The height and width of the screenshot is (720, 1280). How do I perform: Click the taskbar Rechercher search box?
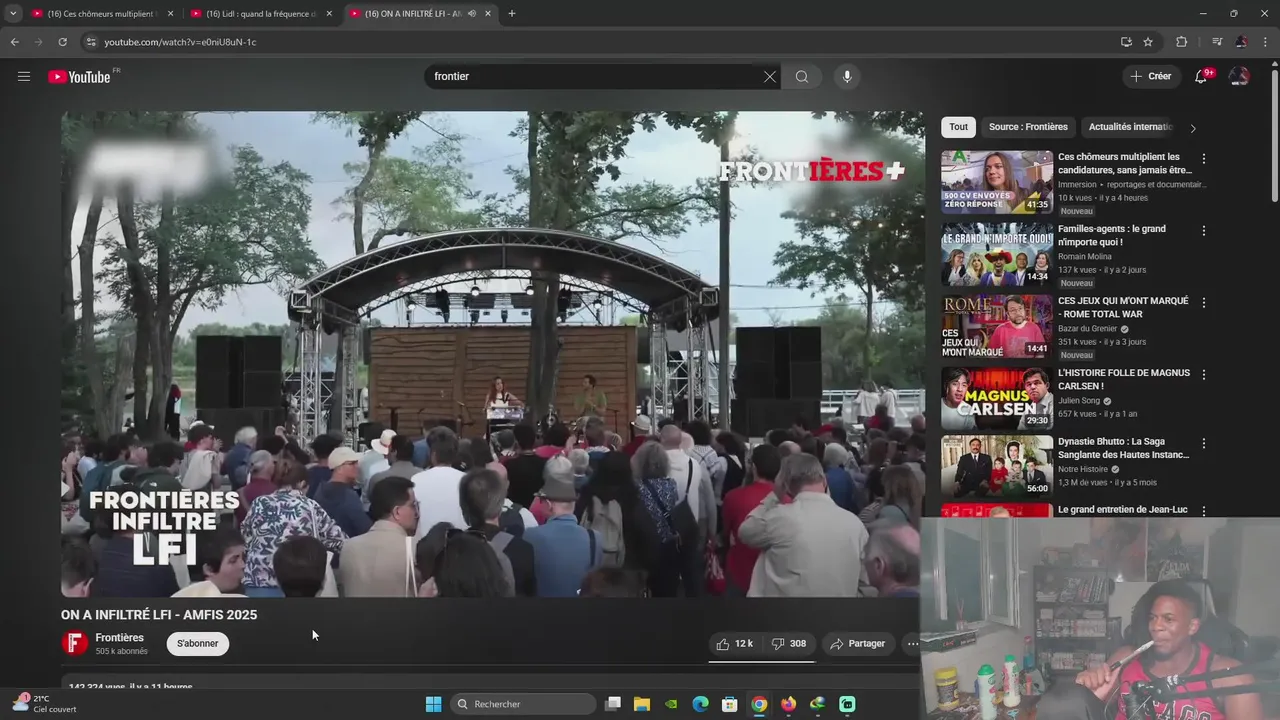pos(523,704)
